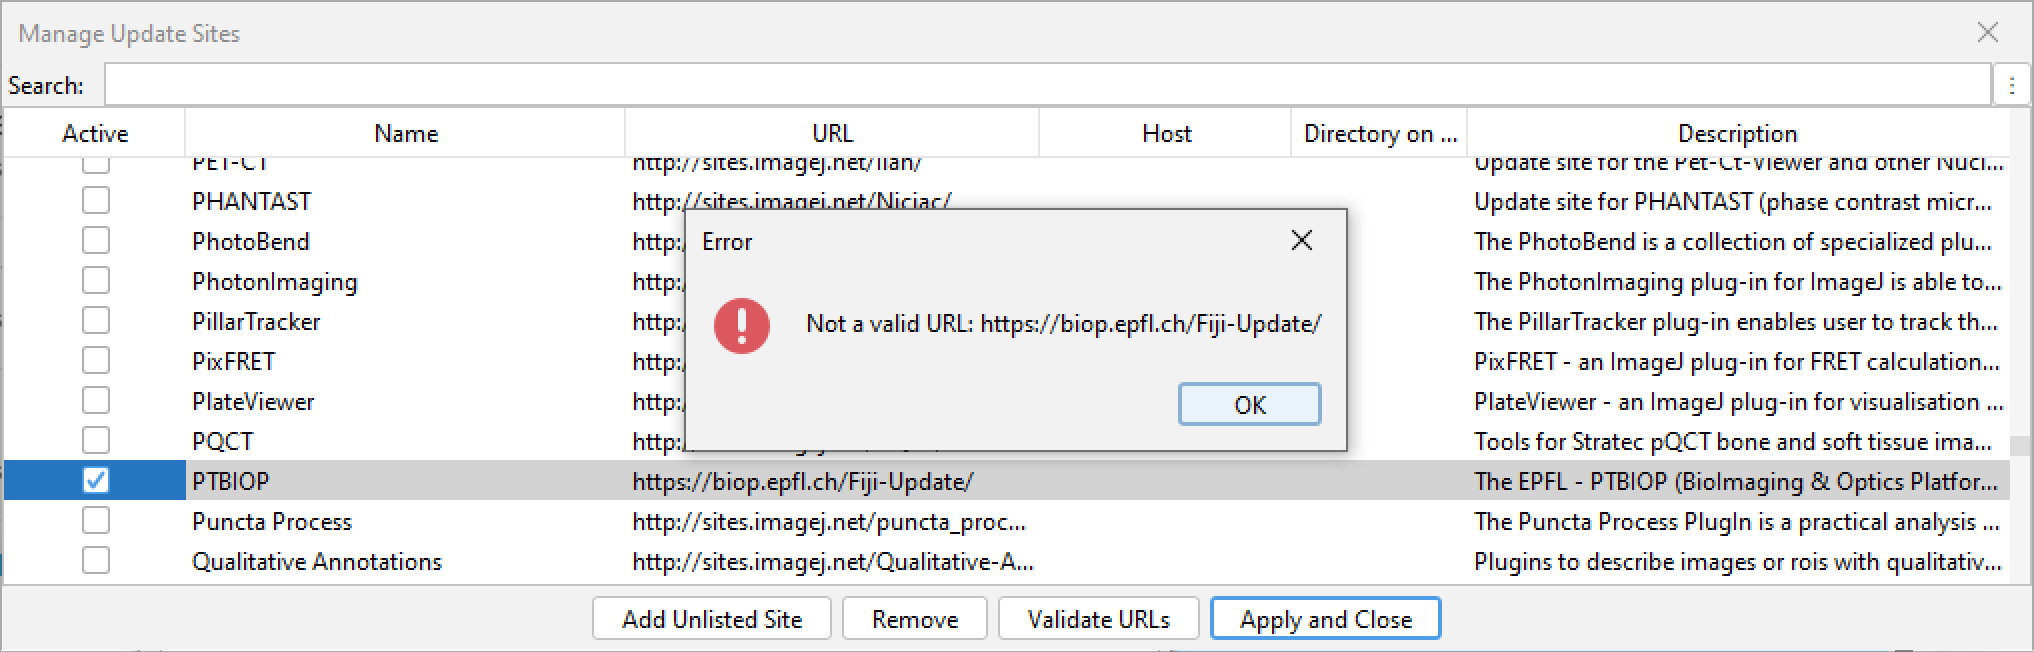The width and height of the screenshot is (2034, 652).
Task: Click the Remove button
Action: point(914,618)
